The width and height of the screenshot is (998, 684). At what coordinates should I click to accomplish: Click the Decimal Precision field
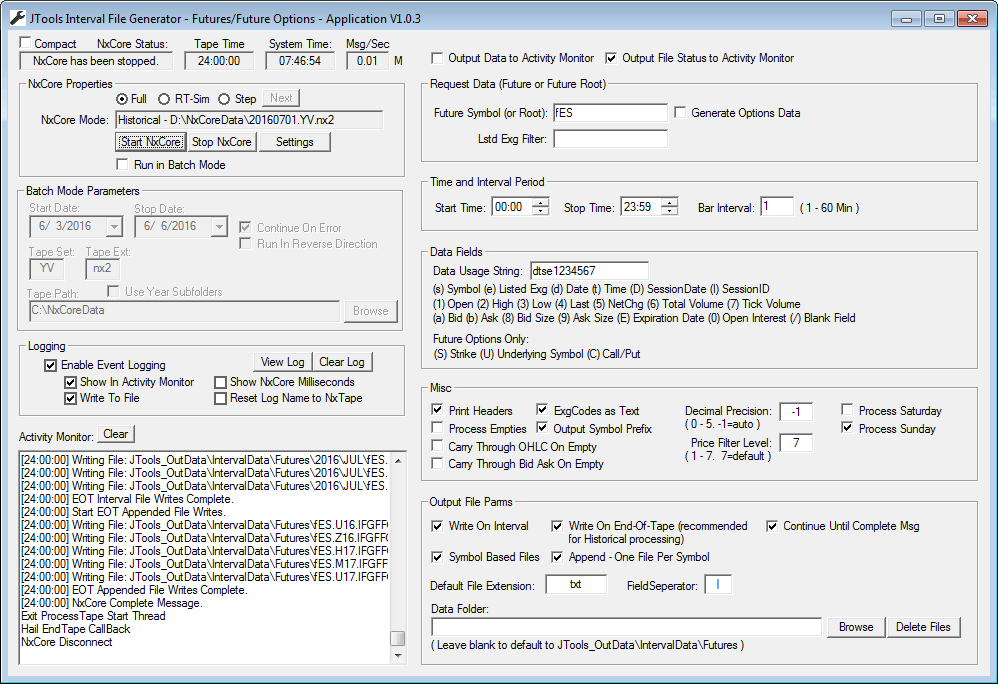pyautogui.click(x=796, y=412)
